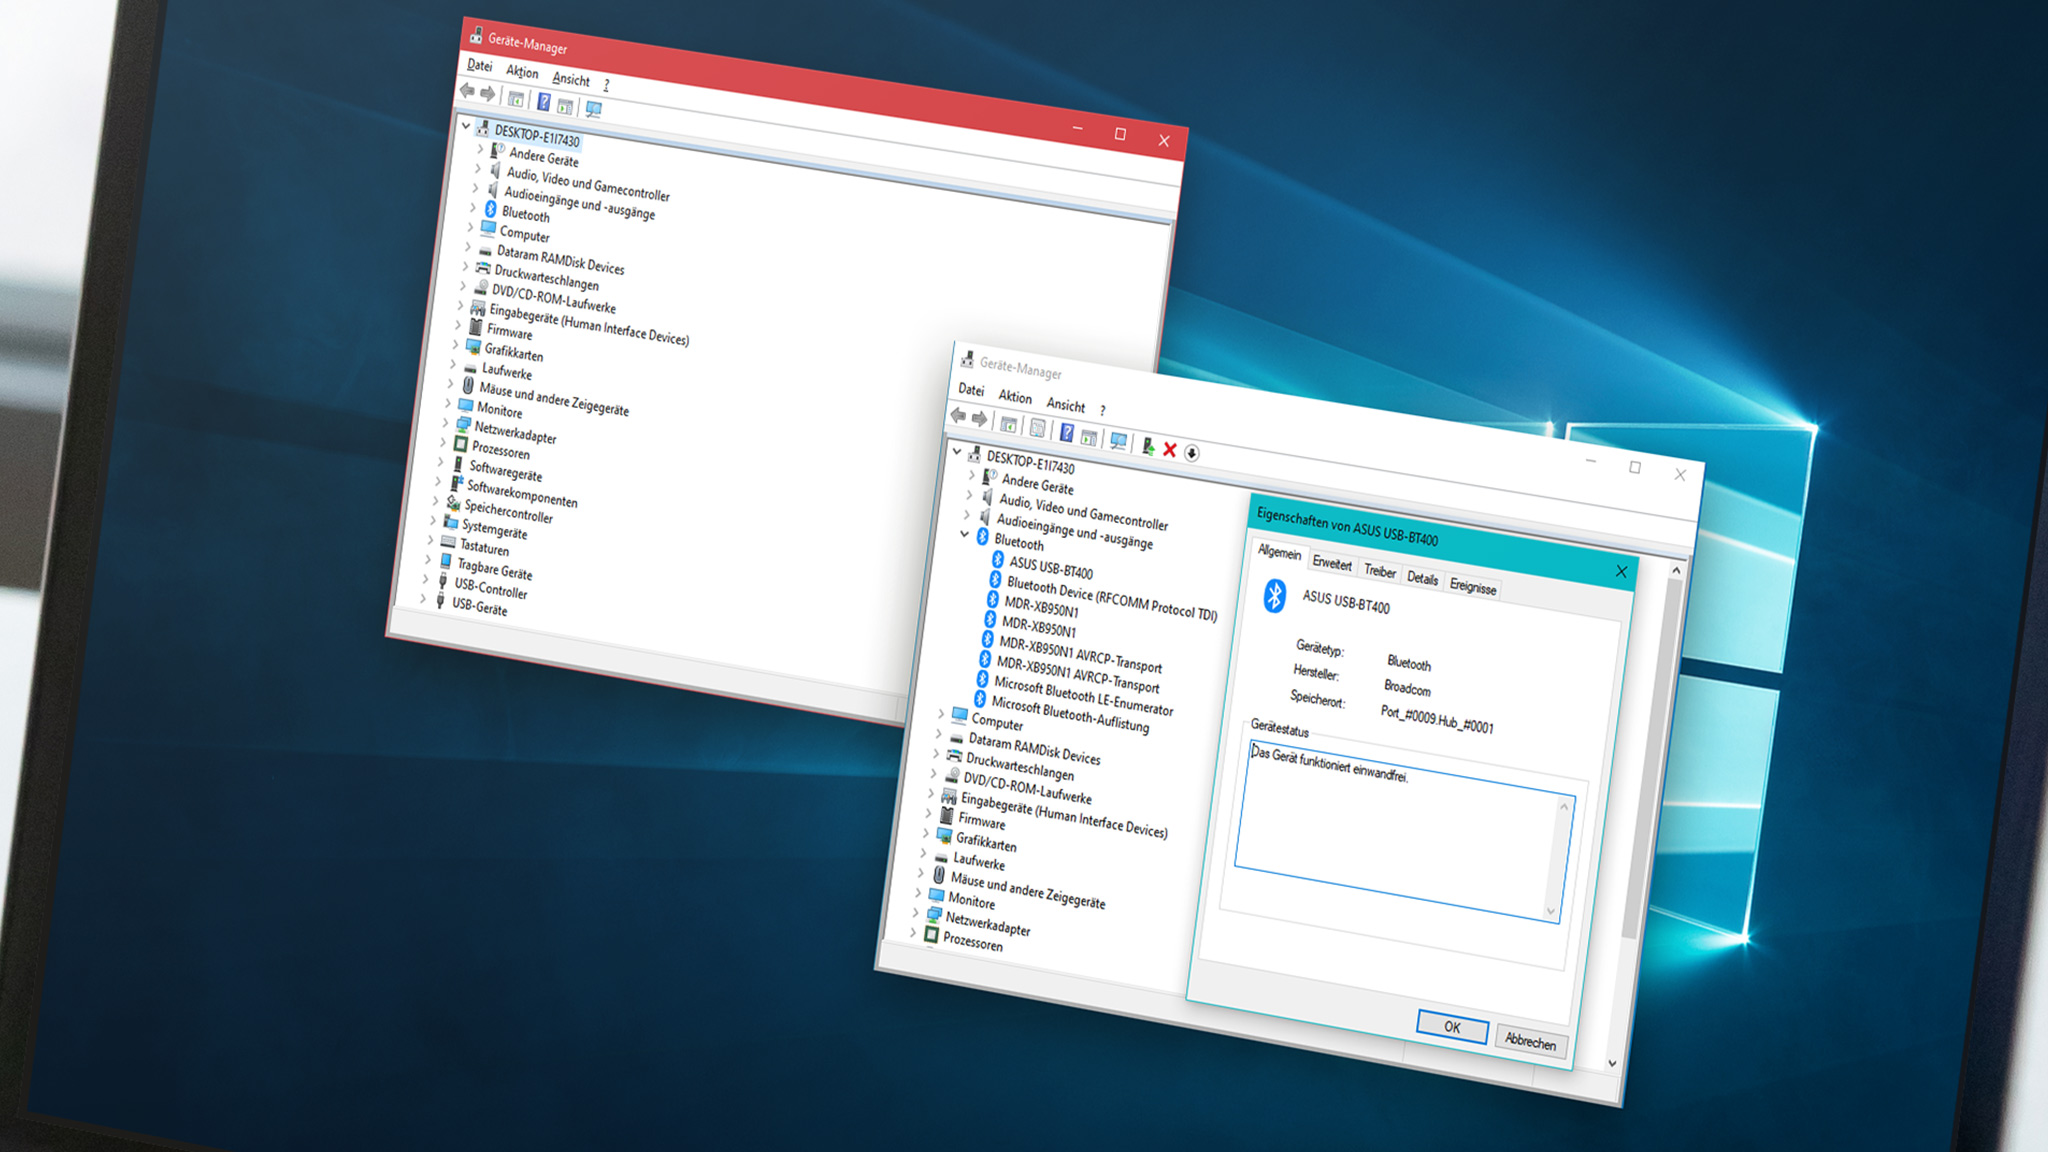The width and height of the screenshot is (2048, 1152).
Task: Select Bluetooth Device (RFCOMM Protocol TDI)
Action: tap(1112, 598)
